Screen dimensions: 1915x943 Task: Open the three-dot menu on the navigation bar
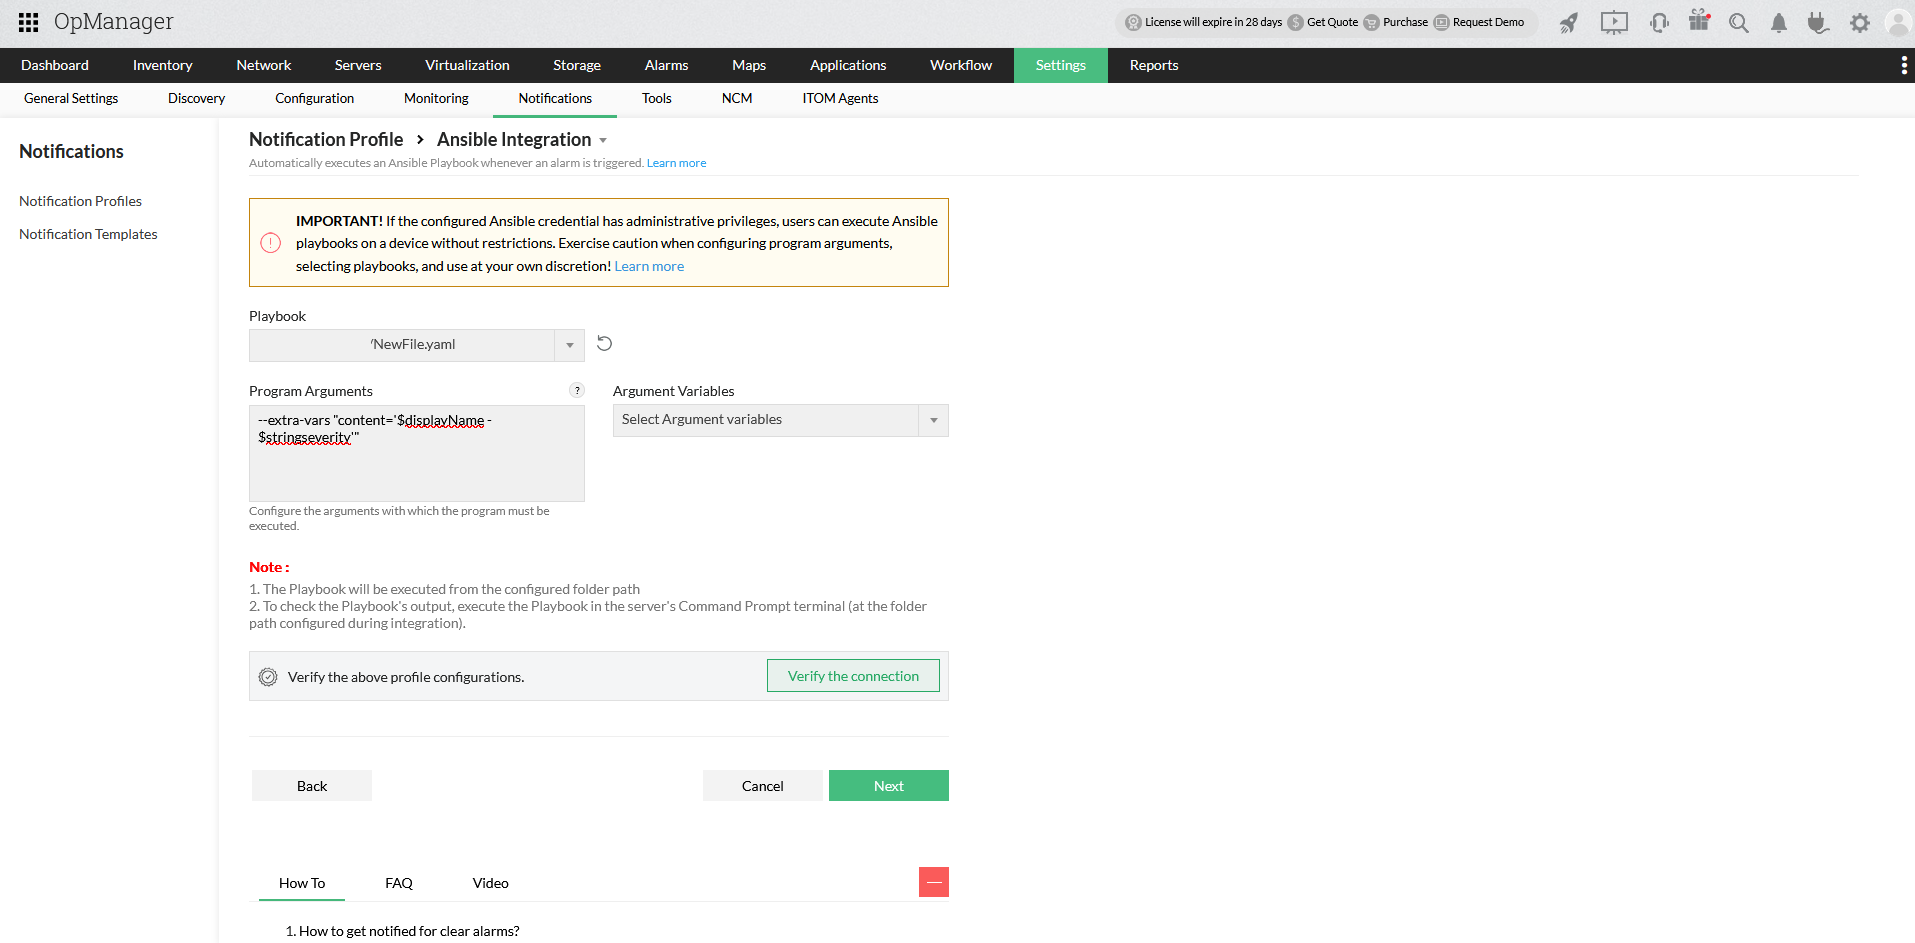coord(1903,65)
